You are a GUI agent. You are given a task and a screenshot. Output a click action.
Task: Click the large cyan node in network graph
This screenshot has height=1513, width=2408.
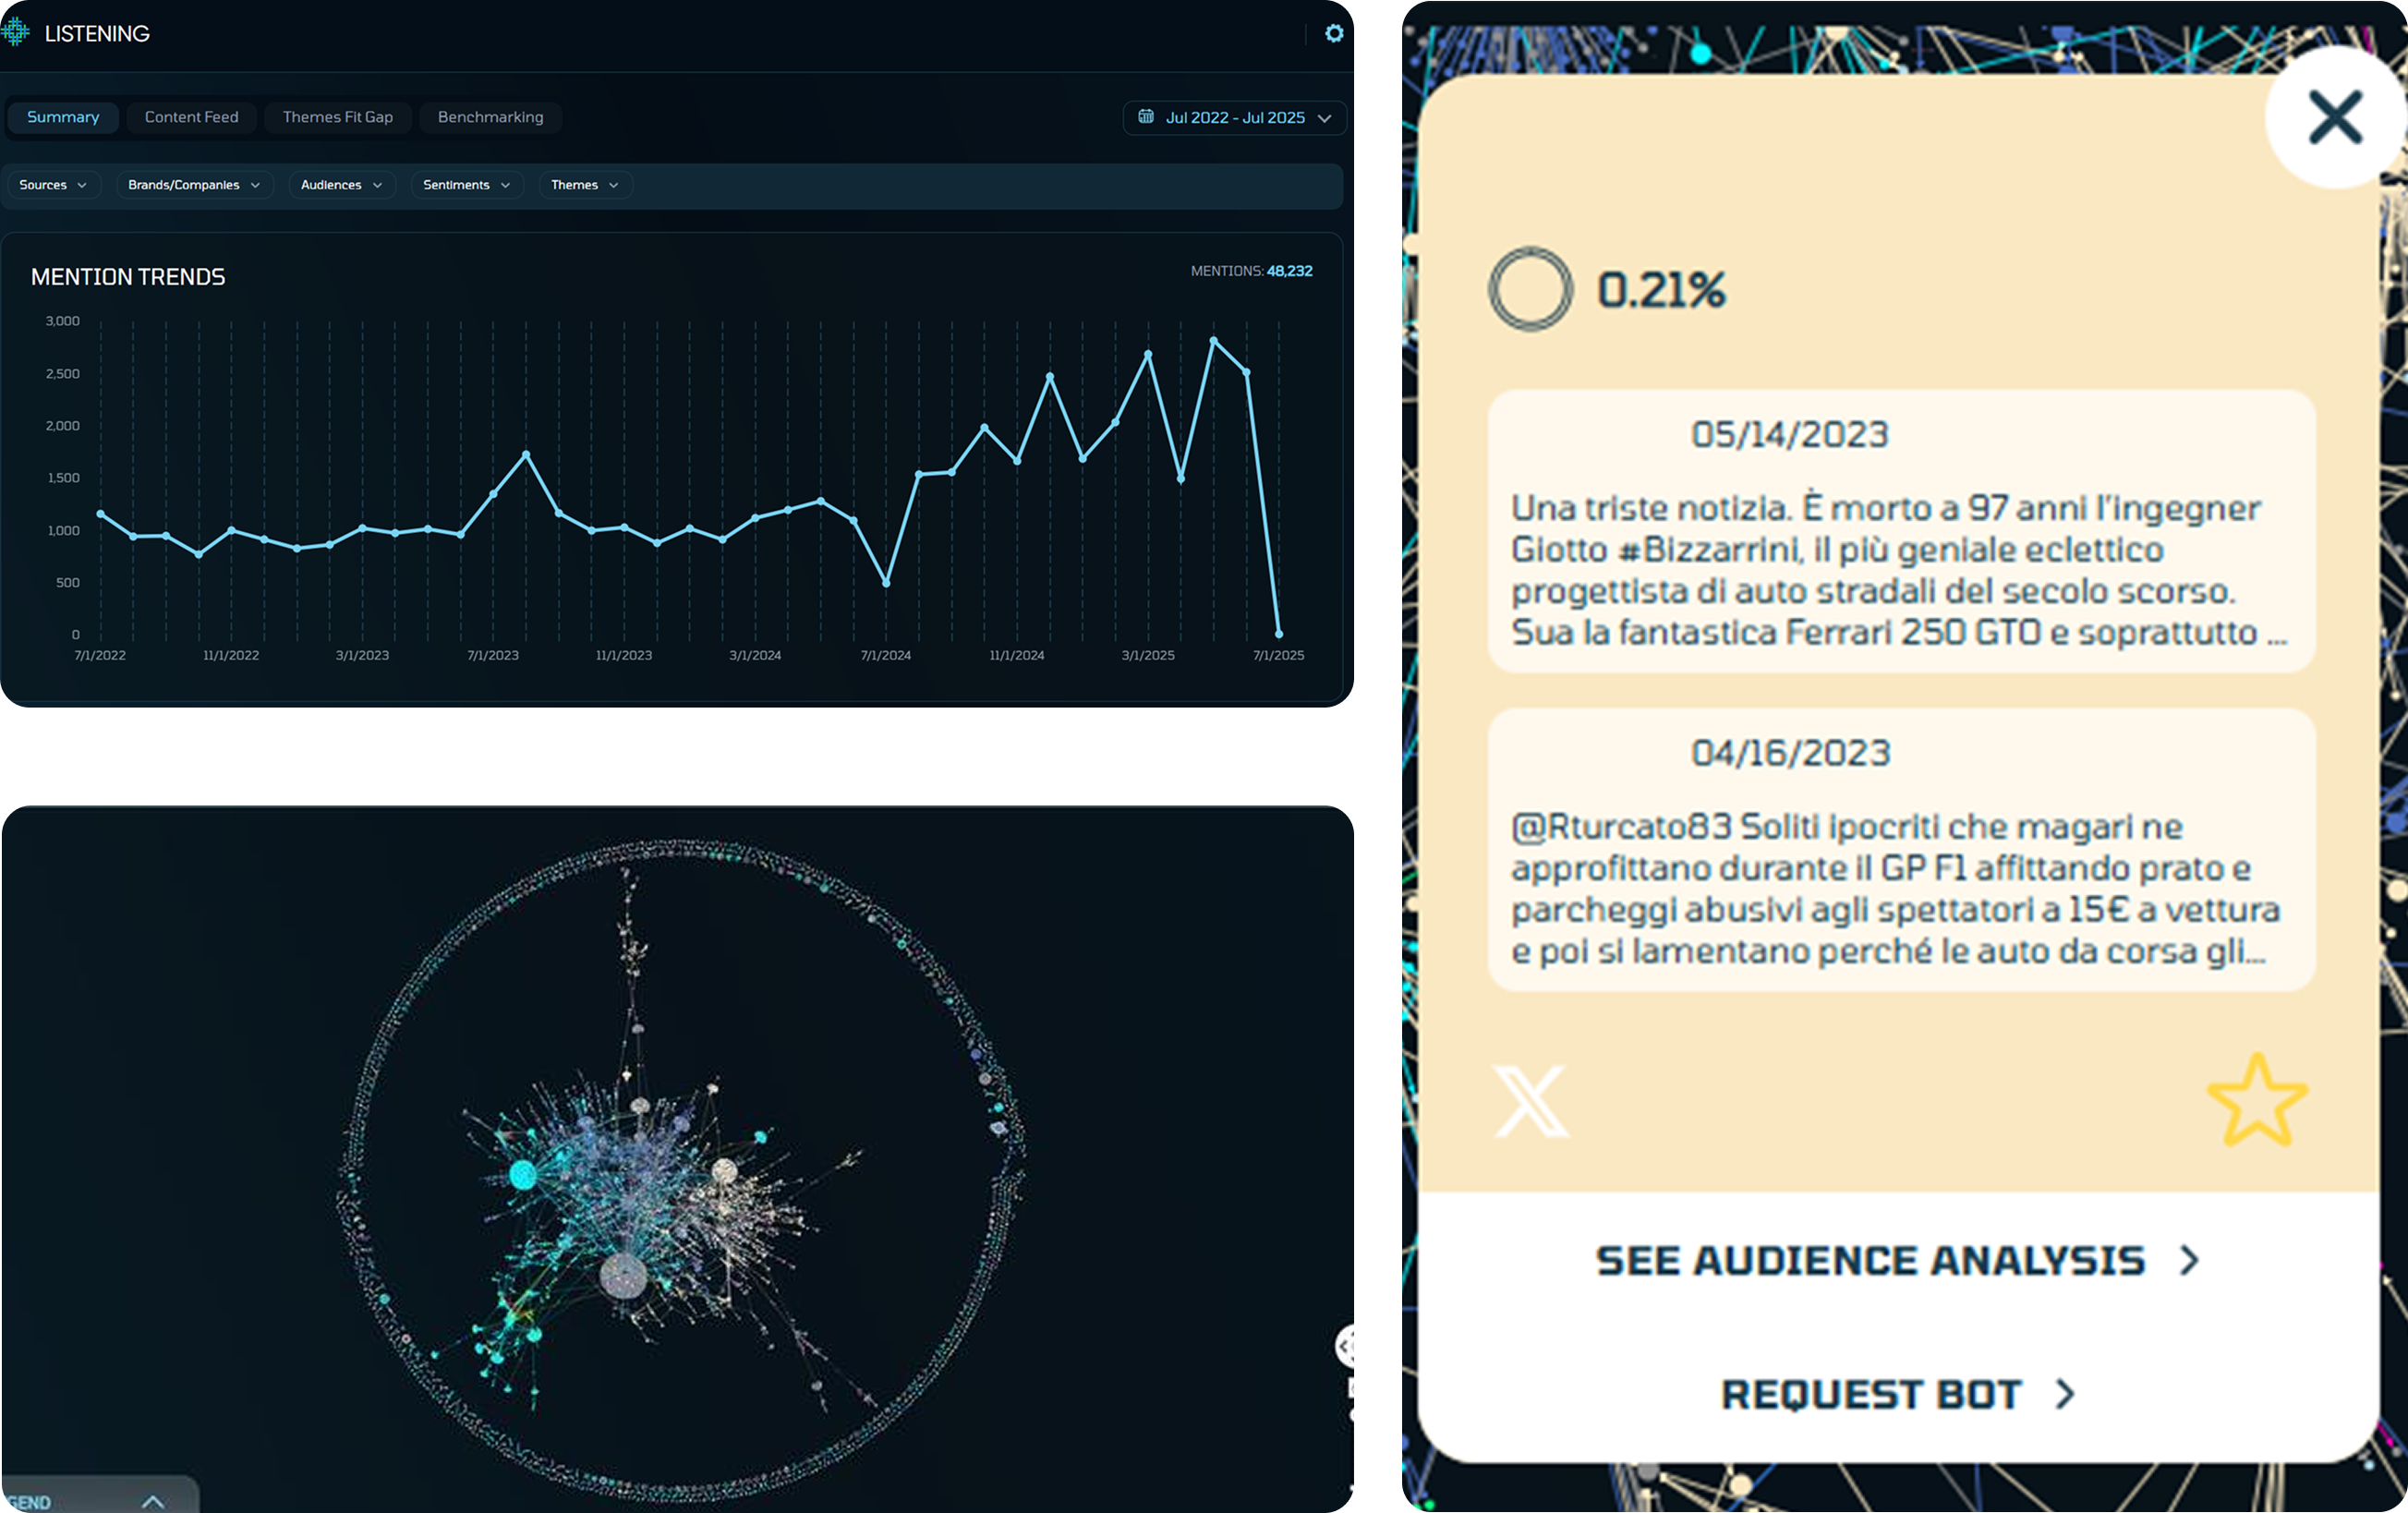[x=523, y=1175]
